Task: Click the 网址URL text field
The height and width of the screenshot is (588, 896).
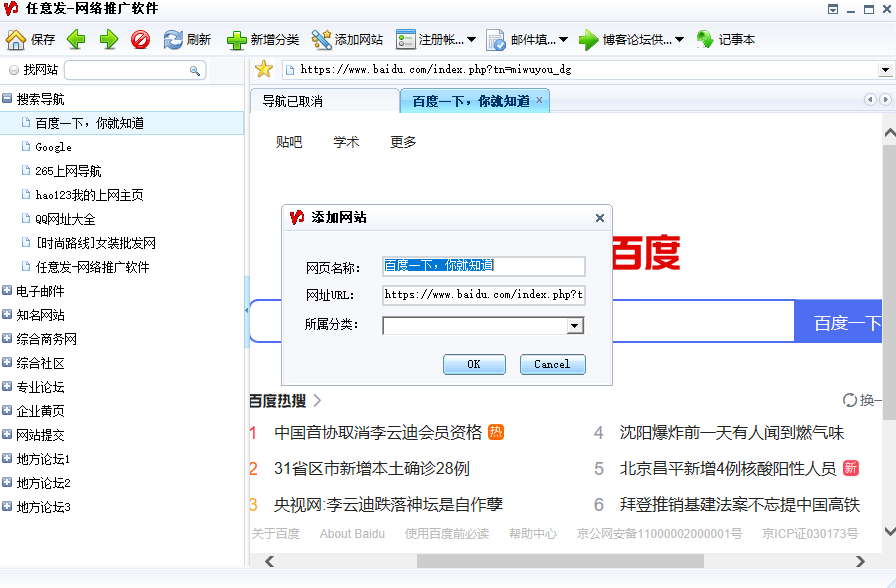Action: [483, 295]
